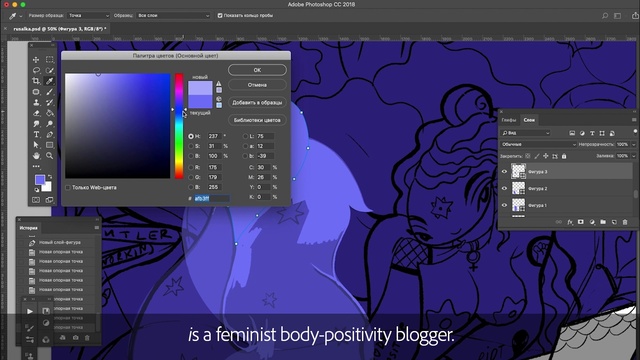Viewport: 640px width, 360px height.
Task: Open the Образец Все слои dropdown
Action: tap(173, 16)
